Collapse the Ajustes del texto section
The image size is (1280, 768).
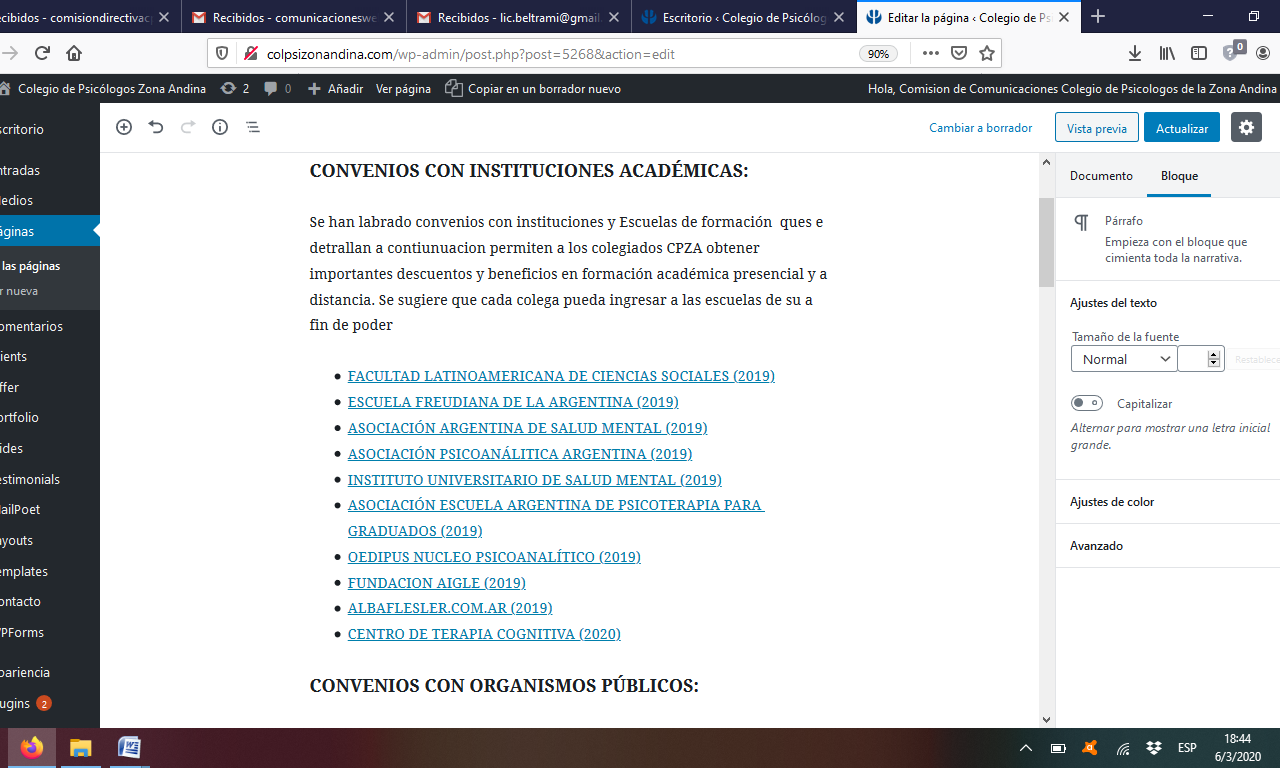pos(1167,303)
